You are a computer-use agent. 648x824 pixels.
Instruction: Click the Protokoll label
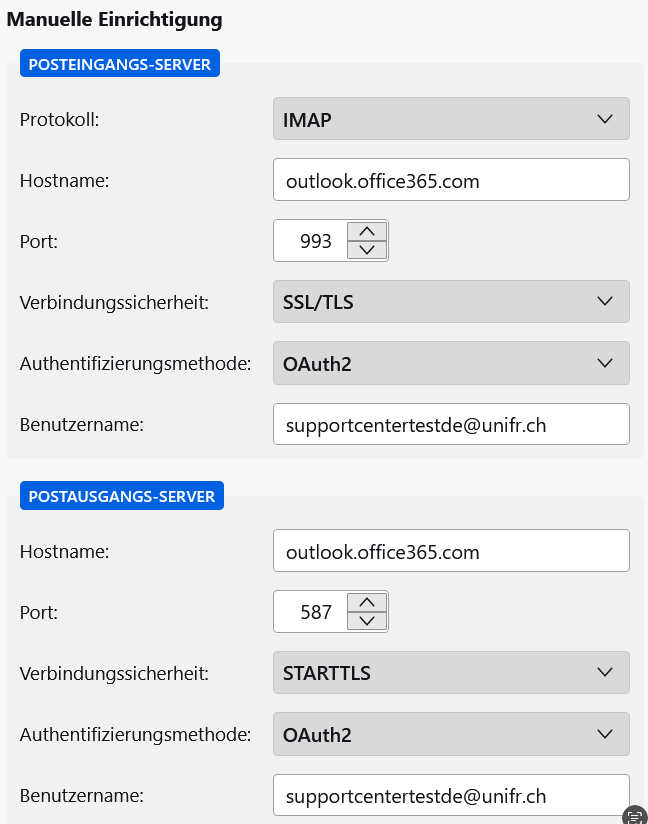click(66, 119)
